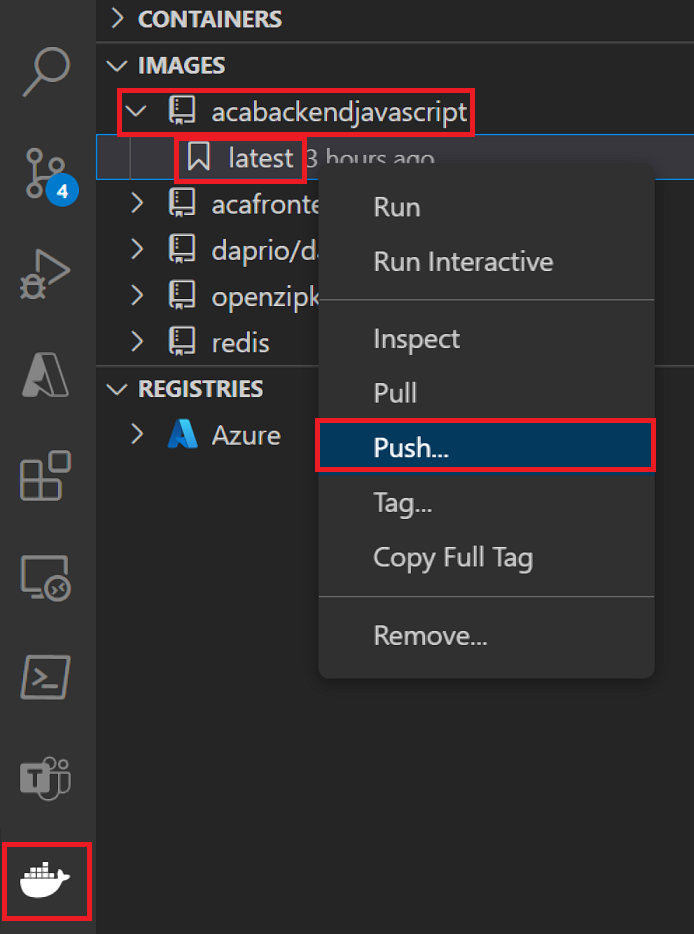694x934 pixels.
Task: Expand the redis image node
Action: pyautogui.click(x=139, y=343)
